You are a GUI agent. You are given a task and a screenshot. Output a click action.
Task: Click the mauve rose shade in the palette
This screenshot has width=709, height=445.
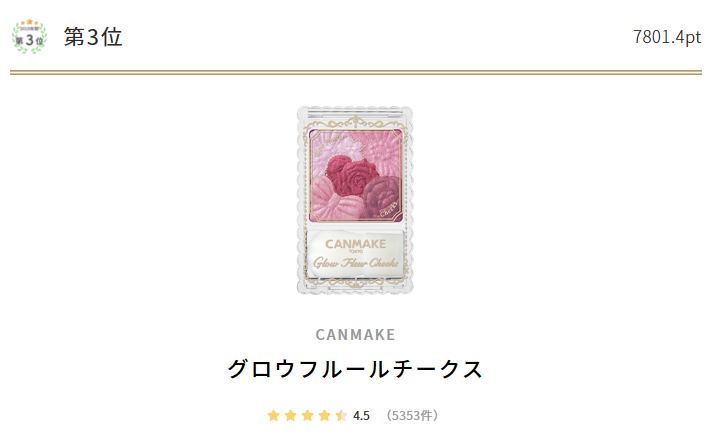[383, 193]
